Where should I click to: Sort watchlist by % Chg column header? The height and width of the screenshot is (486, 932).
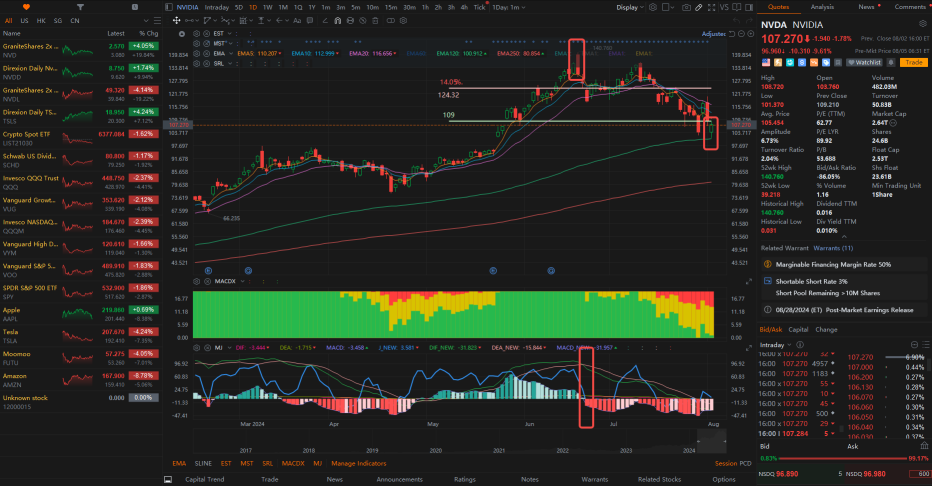pyautogui.click(x=149, y=33)
